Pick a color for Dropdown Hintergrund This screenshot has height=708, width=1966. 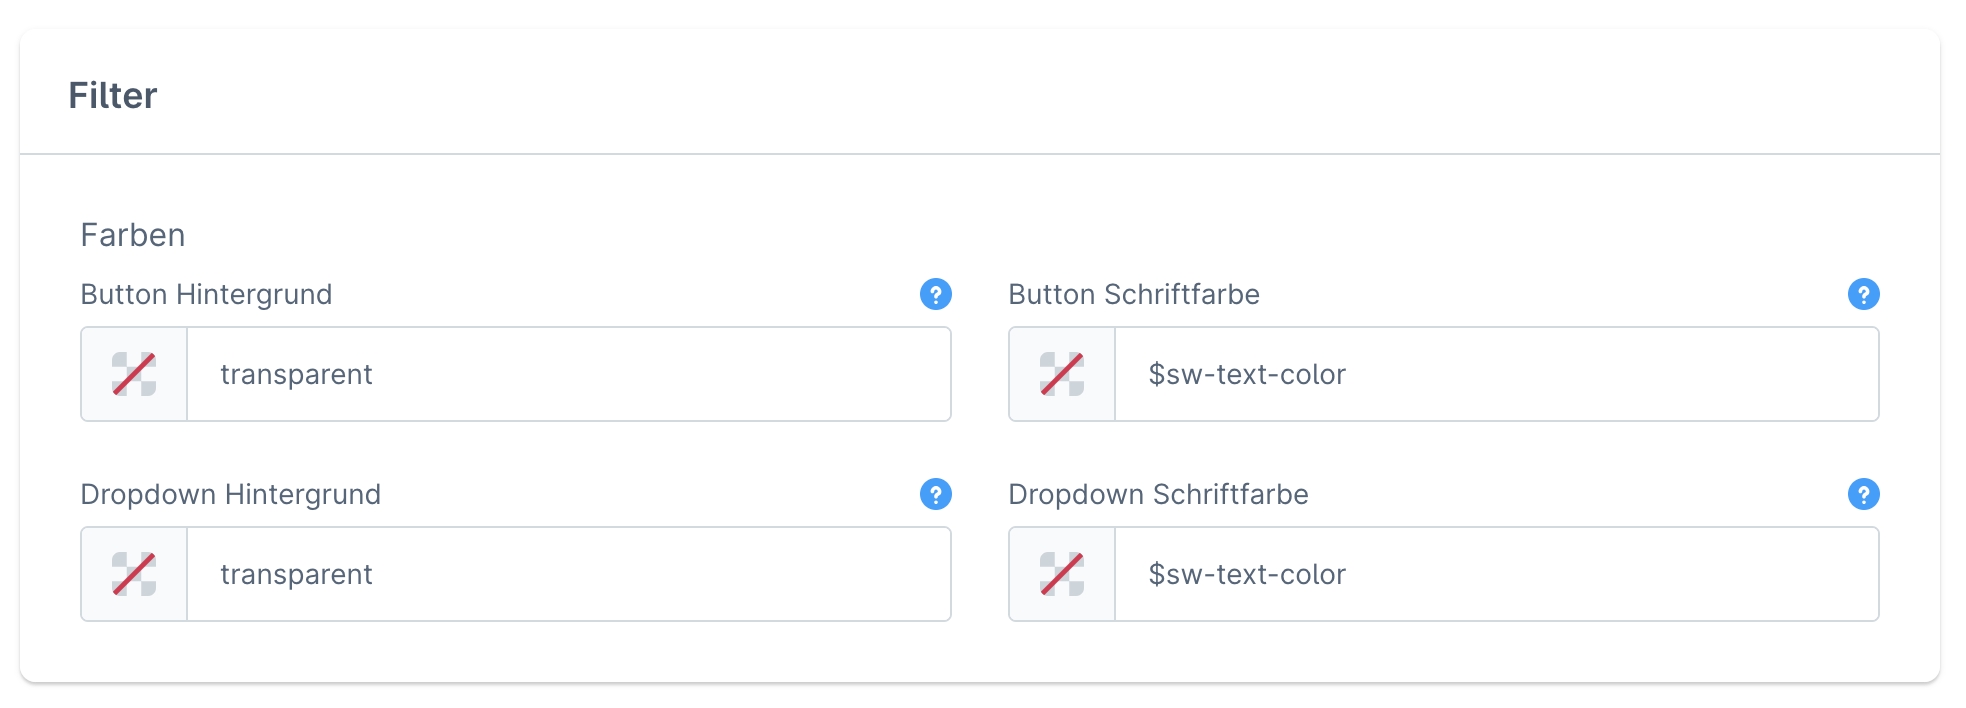tap(134, 574)
